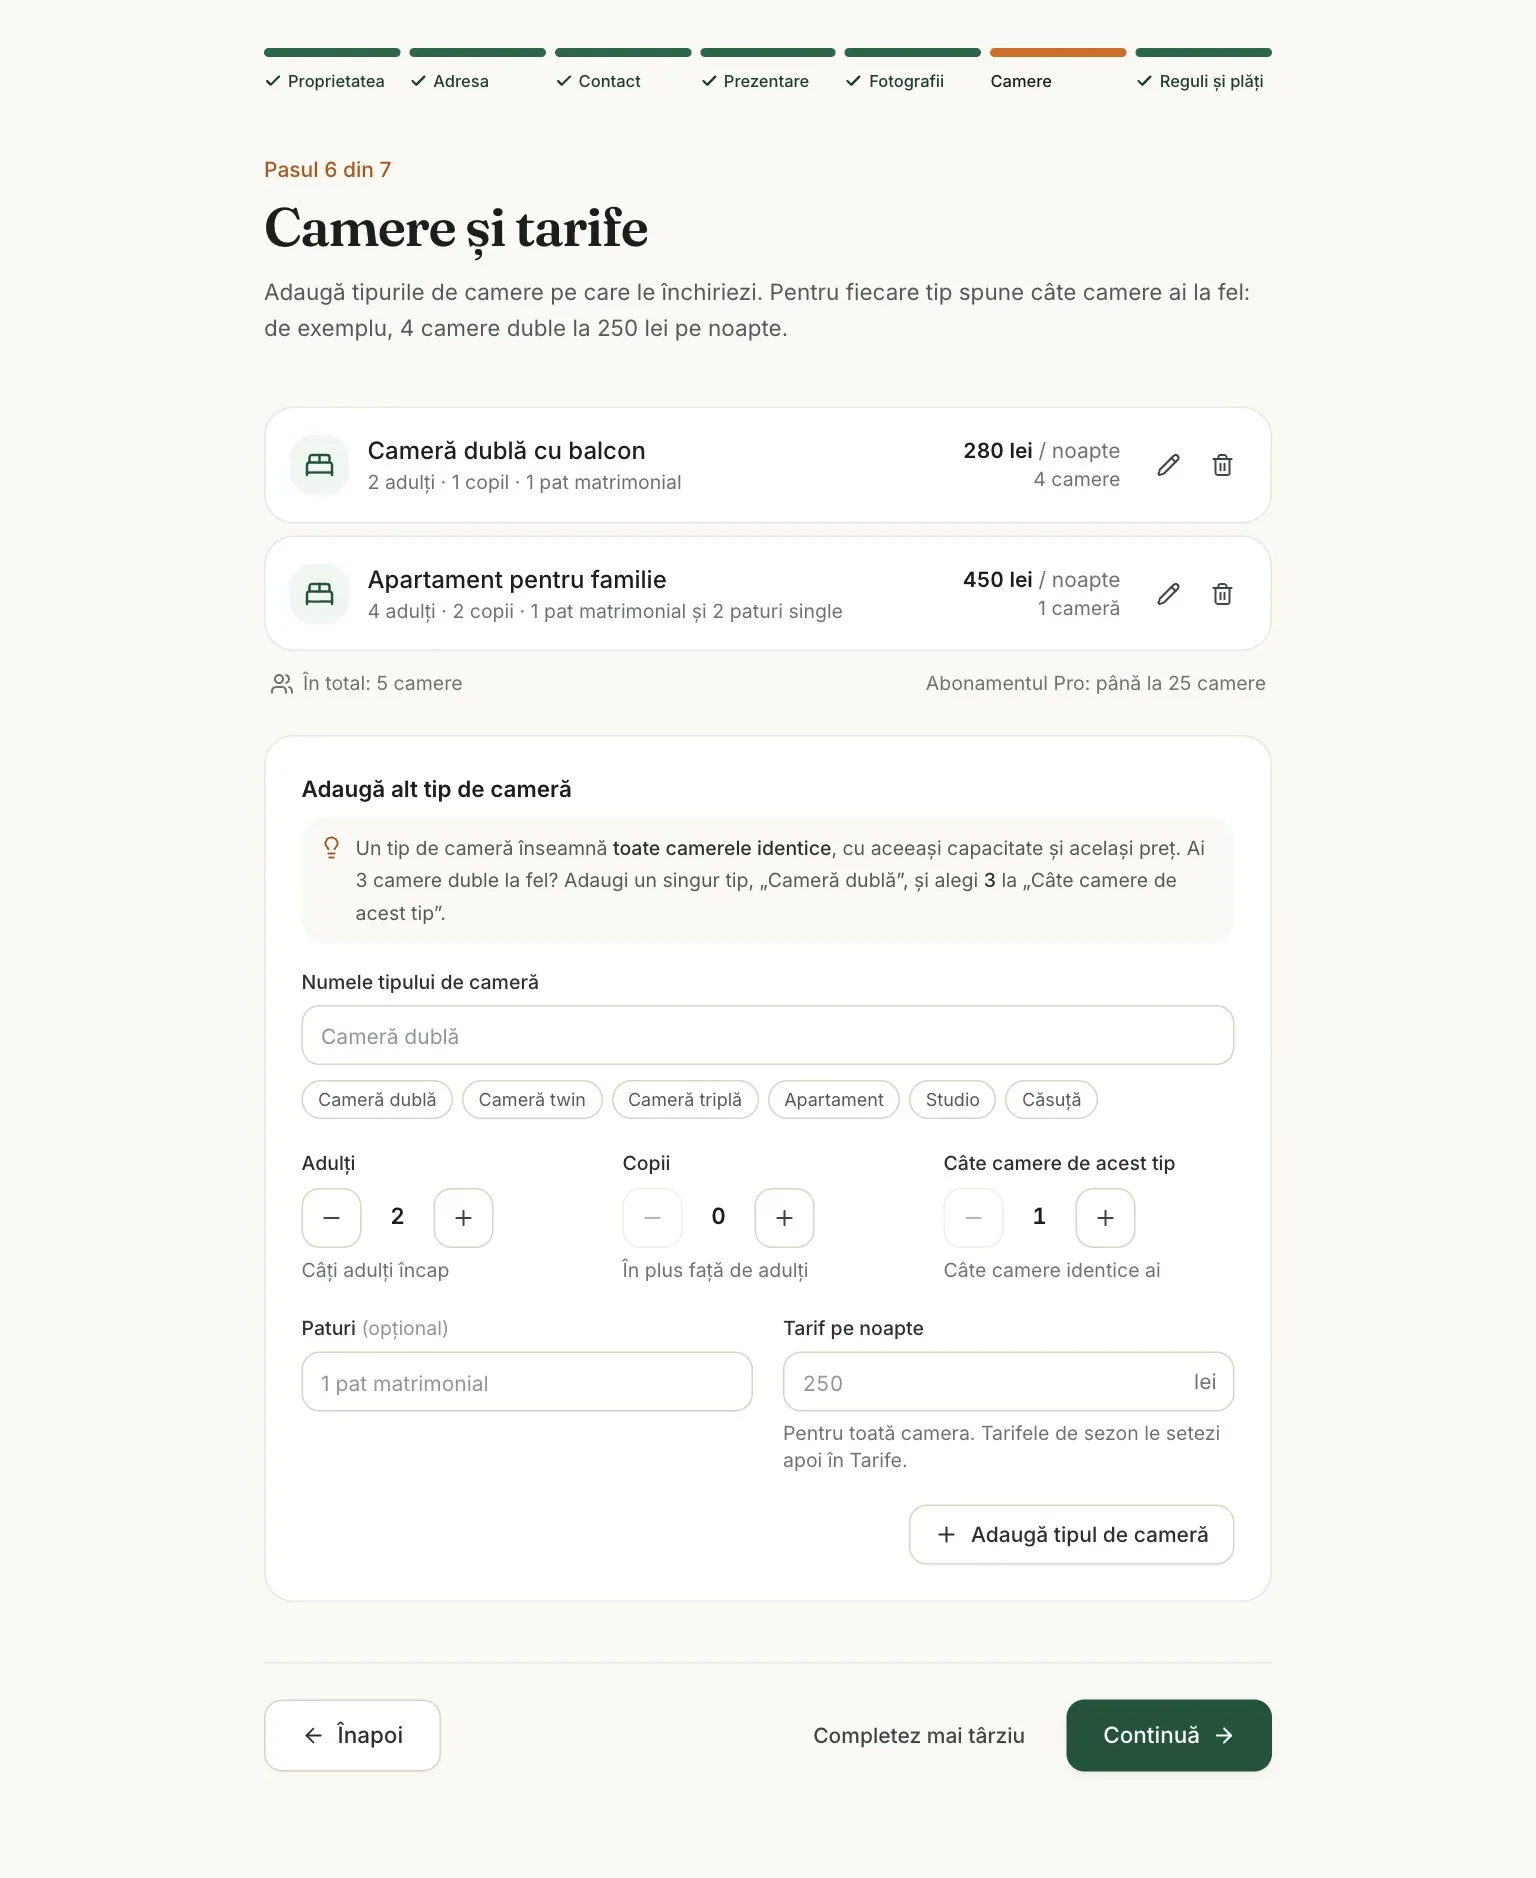
Task: Increase the Copii count
Action: pos(784,1217)
